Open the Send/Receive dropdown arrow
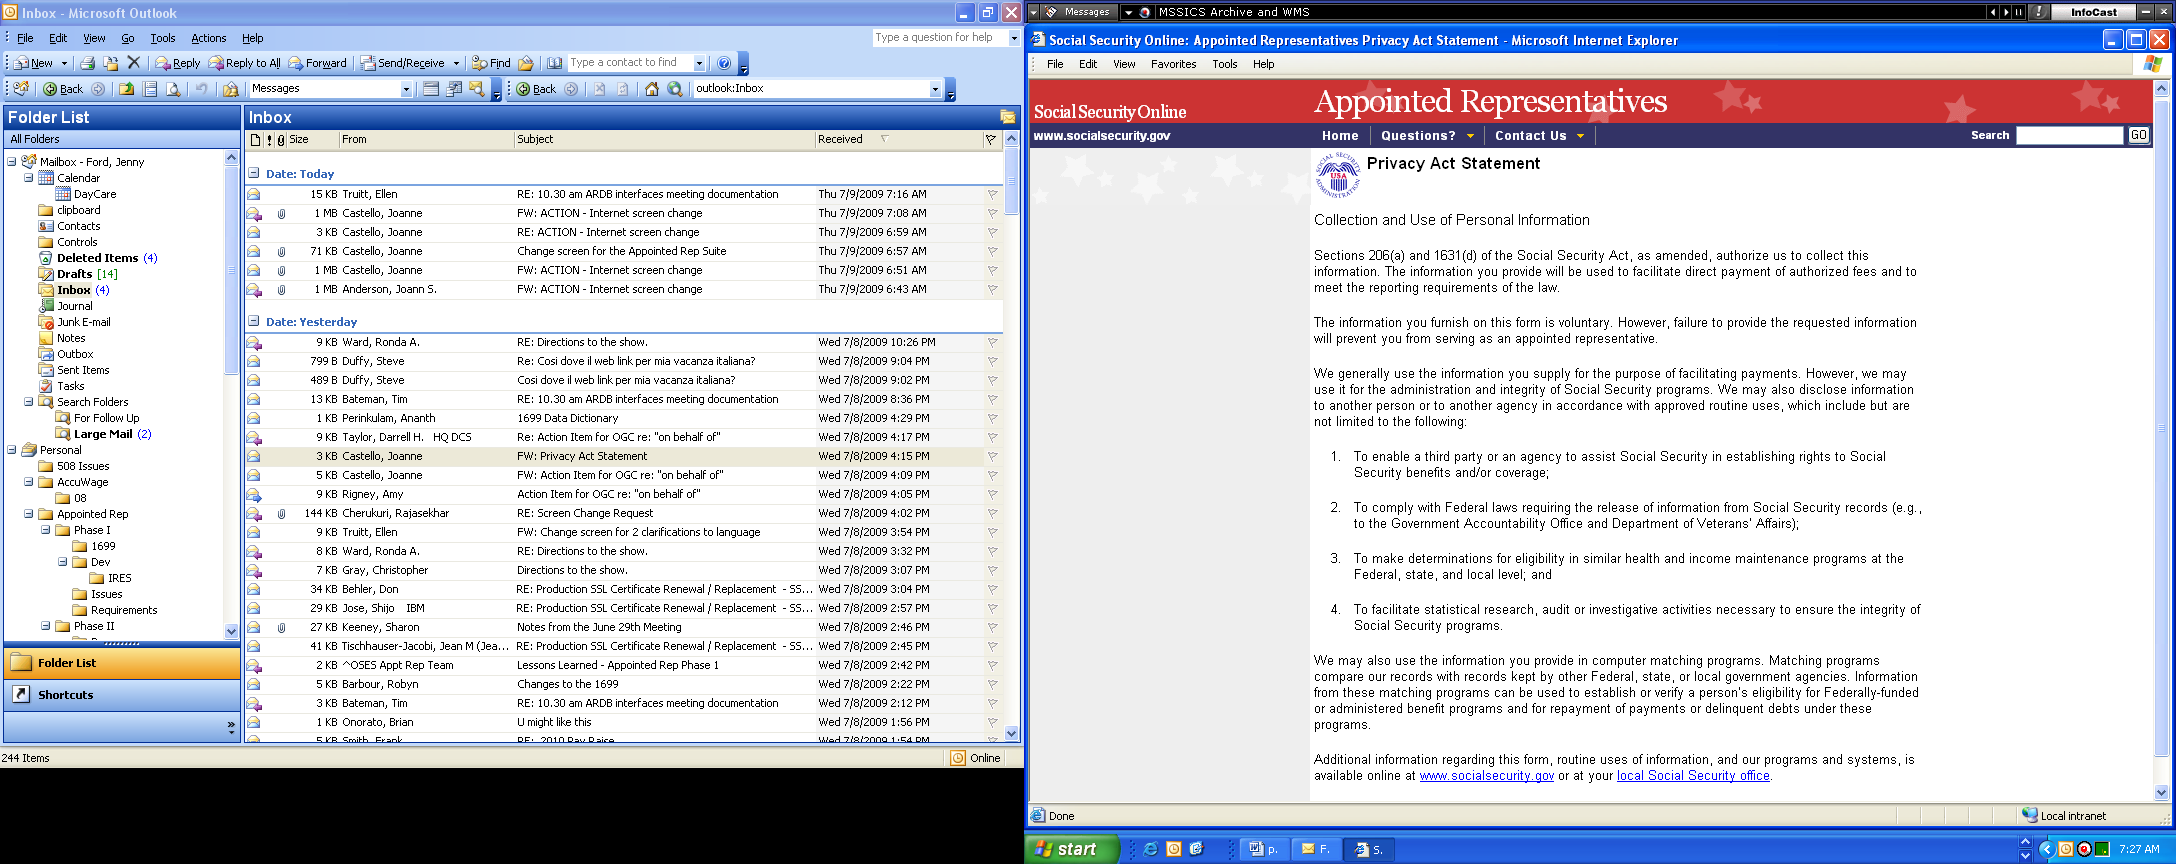The width and height of the screenshot is (2176, 864). pyautogui.click(x=456, y=63)
